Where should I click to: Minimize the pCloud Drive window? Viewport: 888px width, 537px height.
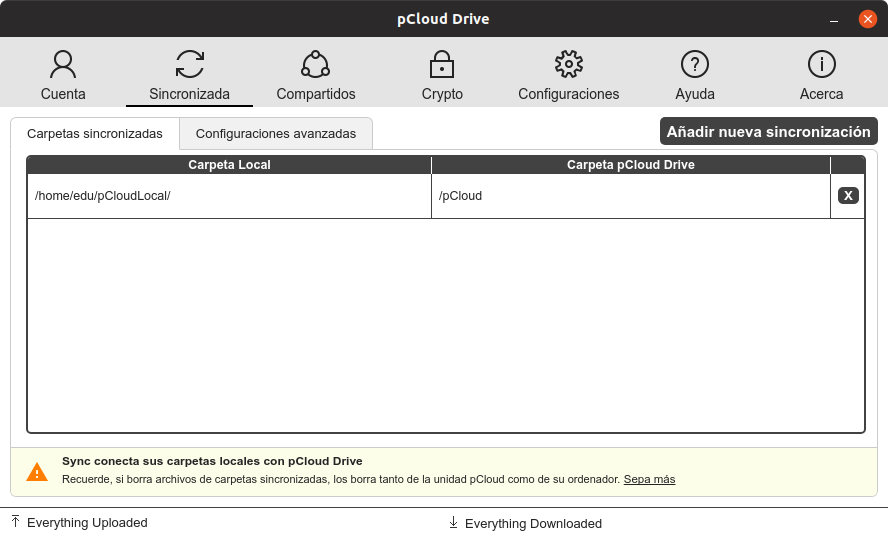(834, 20)
